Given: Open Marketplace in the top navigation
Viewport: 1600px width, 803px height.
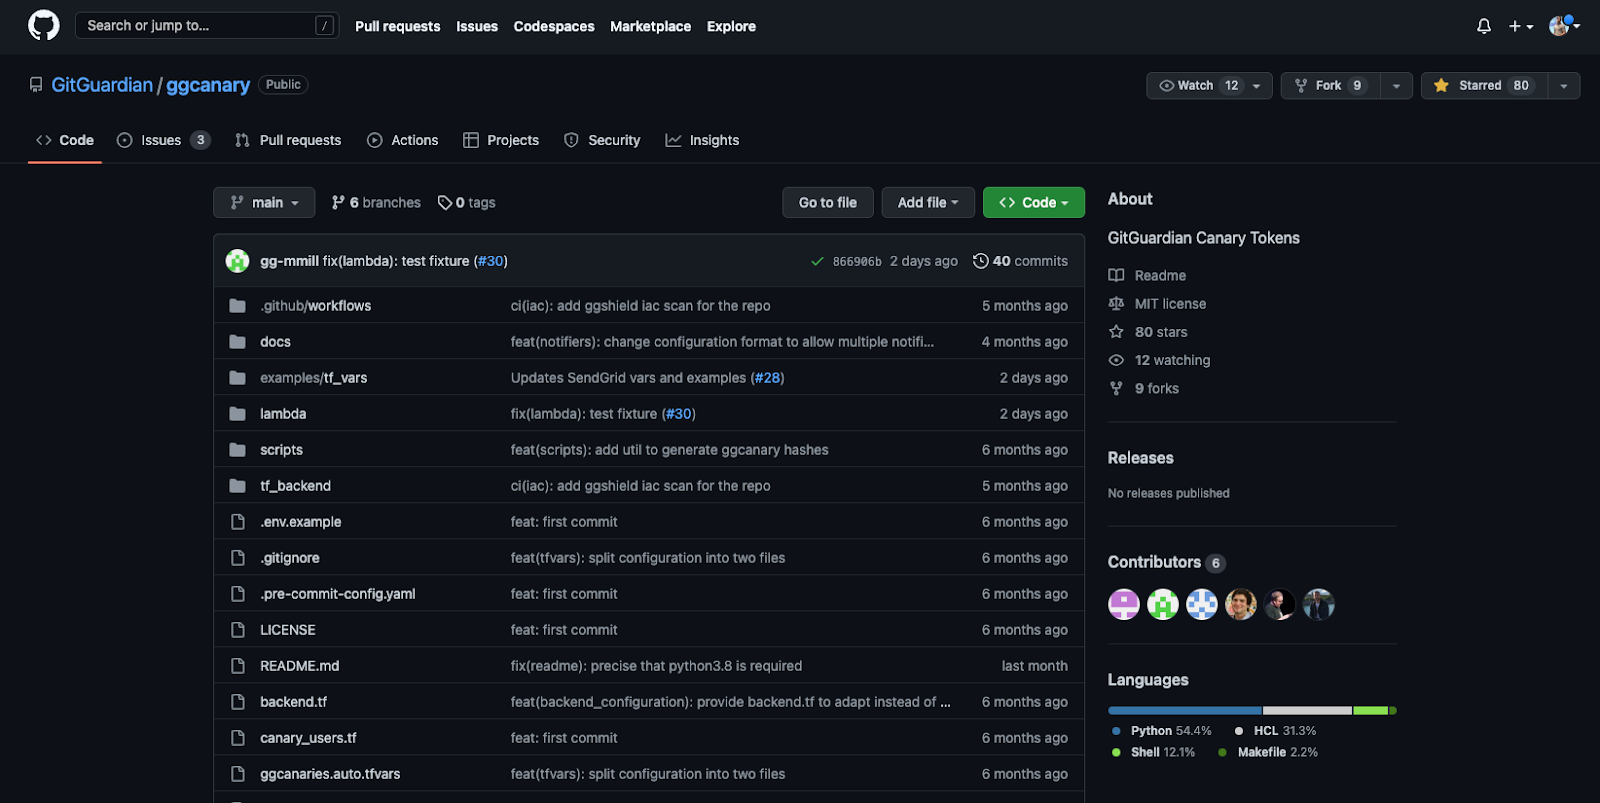Looking at the screenshot, I should coord(650,27).
